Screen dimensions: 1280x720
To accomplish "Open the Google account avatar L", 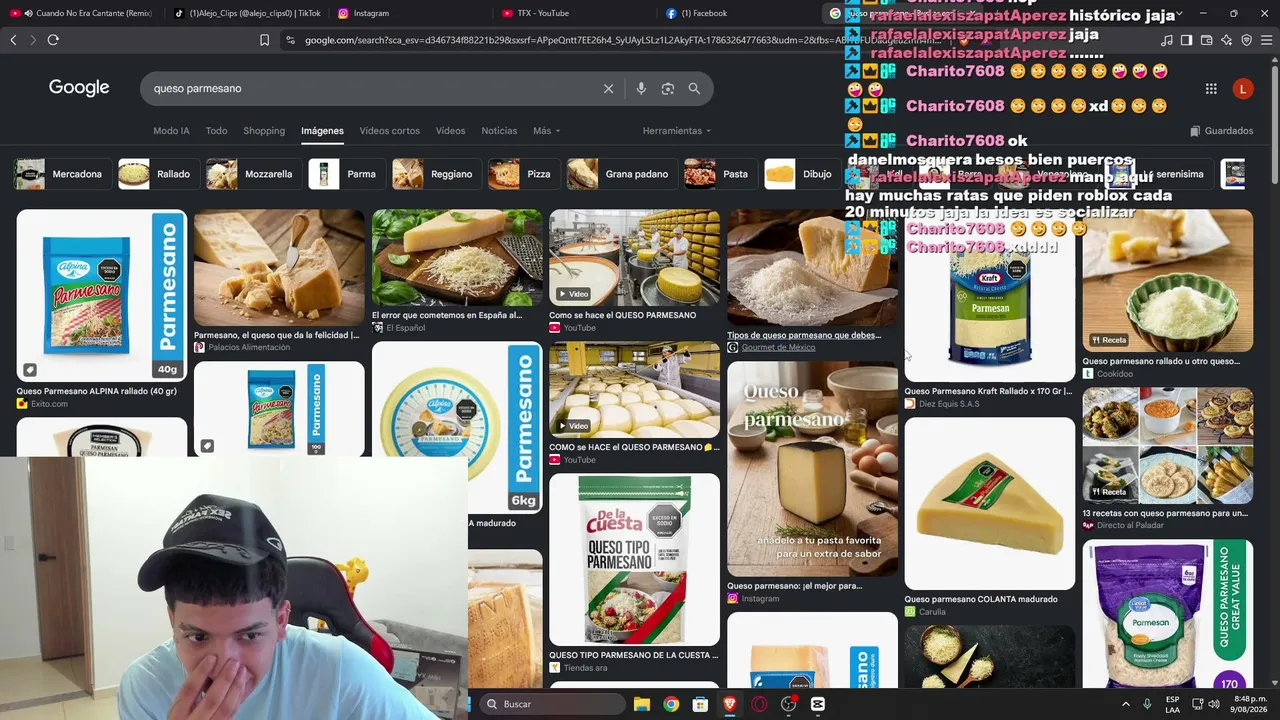I will [1243, 88].
